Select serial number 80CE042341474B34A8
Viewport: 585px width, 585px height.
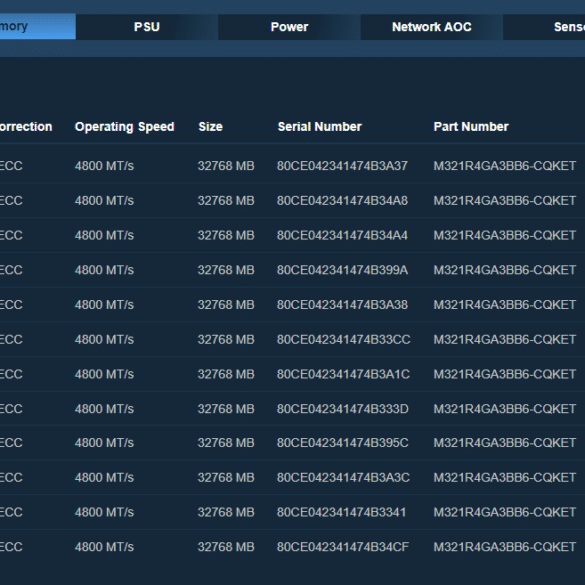[342, 201]
